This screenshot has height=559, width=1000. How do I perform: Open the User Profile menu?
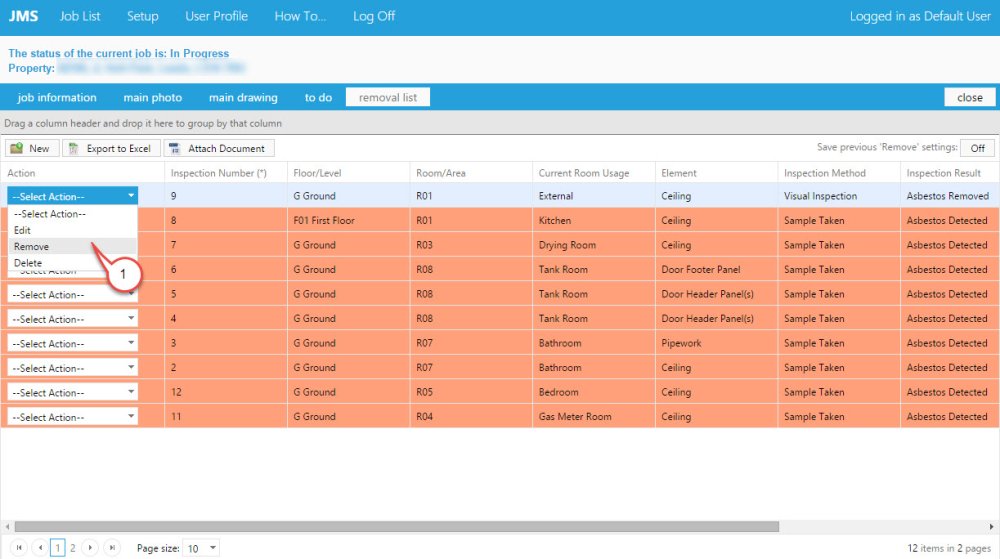pos(216,16)
